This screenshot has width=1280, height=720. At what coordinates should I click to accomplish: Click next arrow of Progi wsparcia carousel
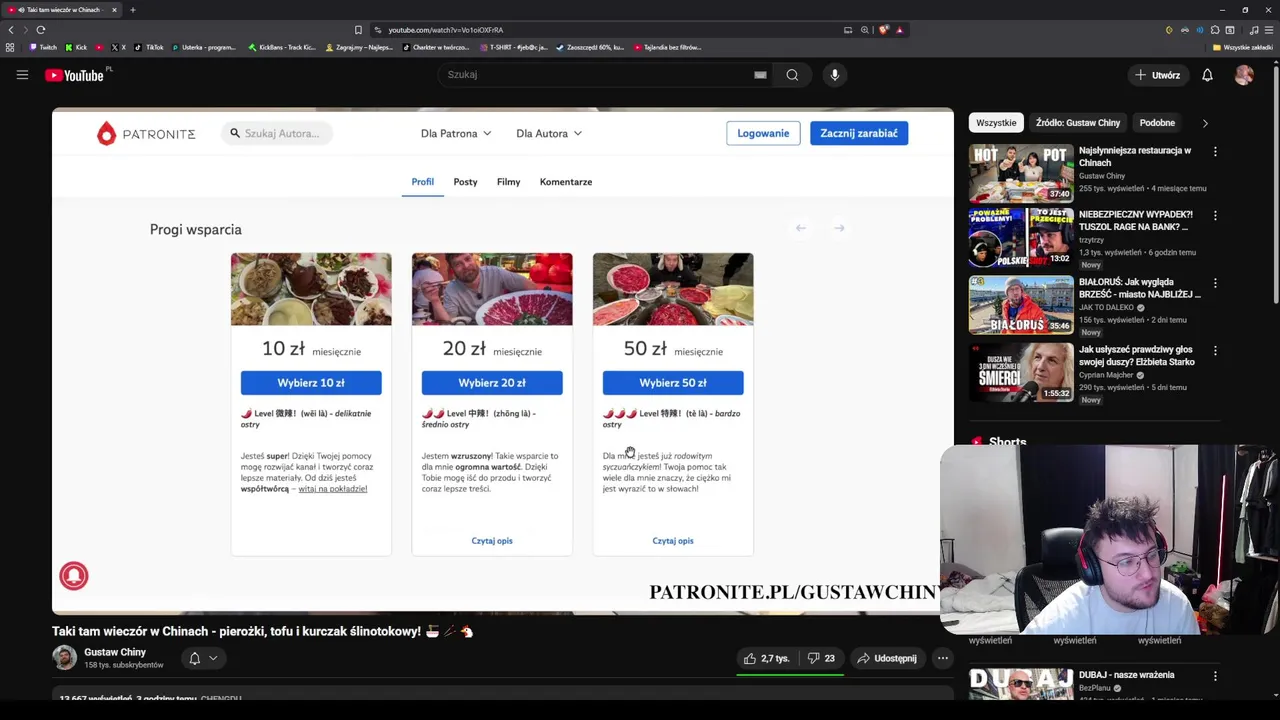tap(839, 228)
